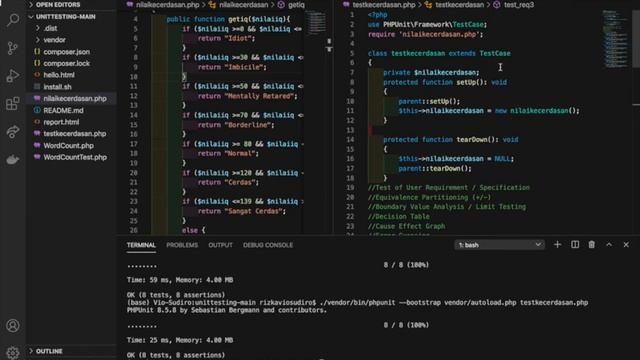Kill terminal with trash icon

pyautogui.click(x=591, y=244)
